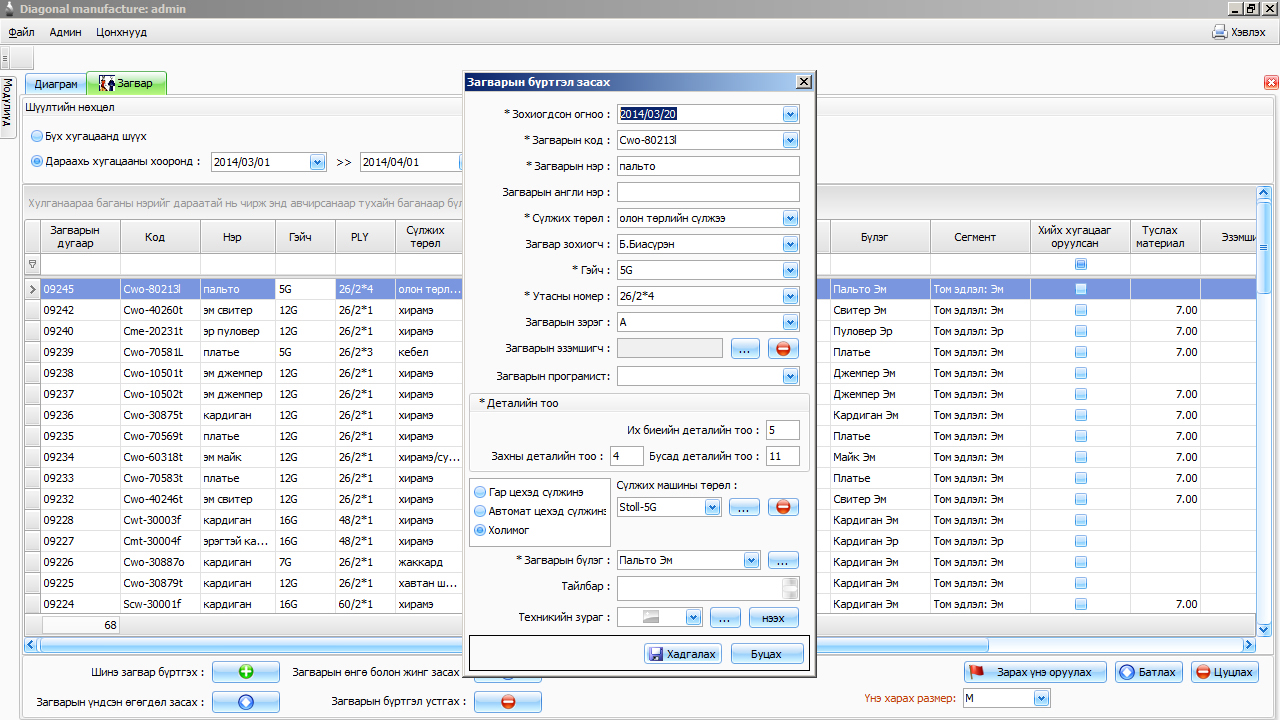
Task: Open the Цонхнууд menu
Action: coord(122,32)
